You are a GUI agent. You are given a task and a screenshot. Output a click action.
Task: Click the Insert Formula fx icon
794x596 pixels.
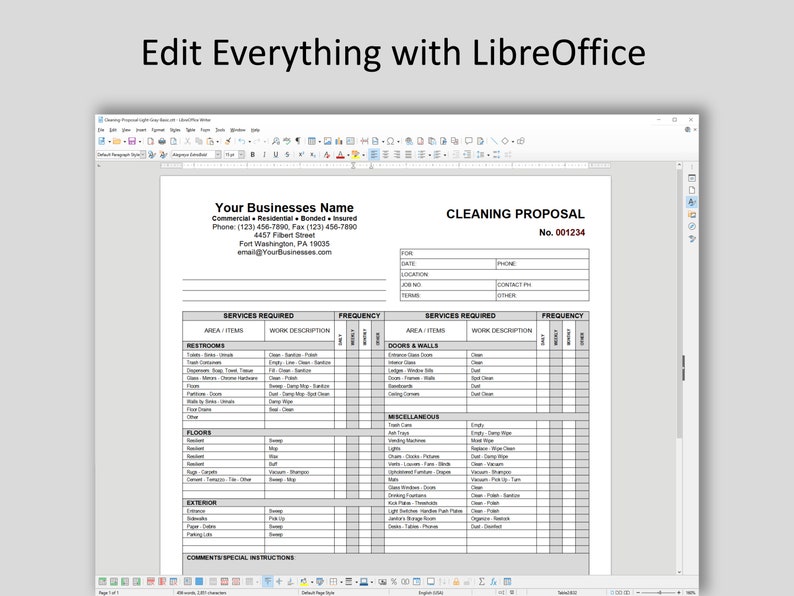(x=494, y=582)
